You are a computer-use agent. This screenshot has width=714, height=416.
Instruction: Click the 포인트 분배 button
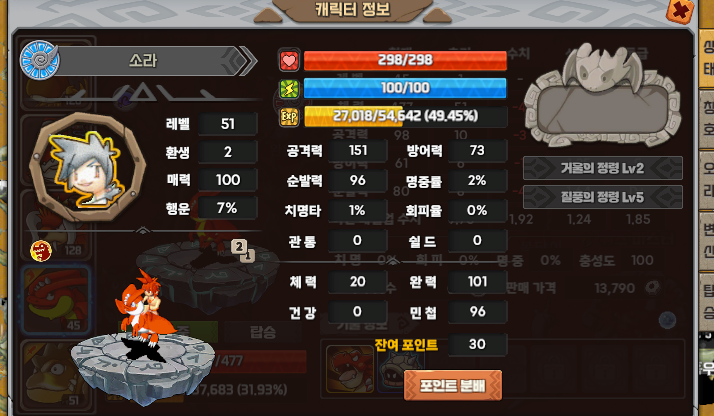[453, 385]
